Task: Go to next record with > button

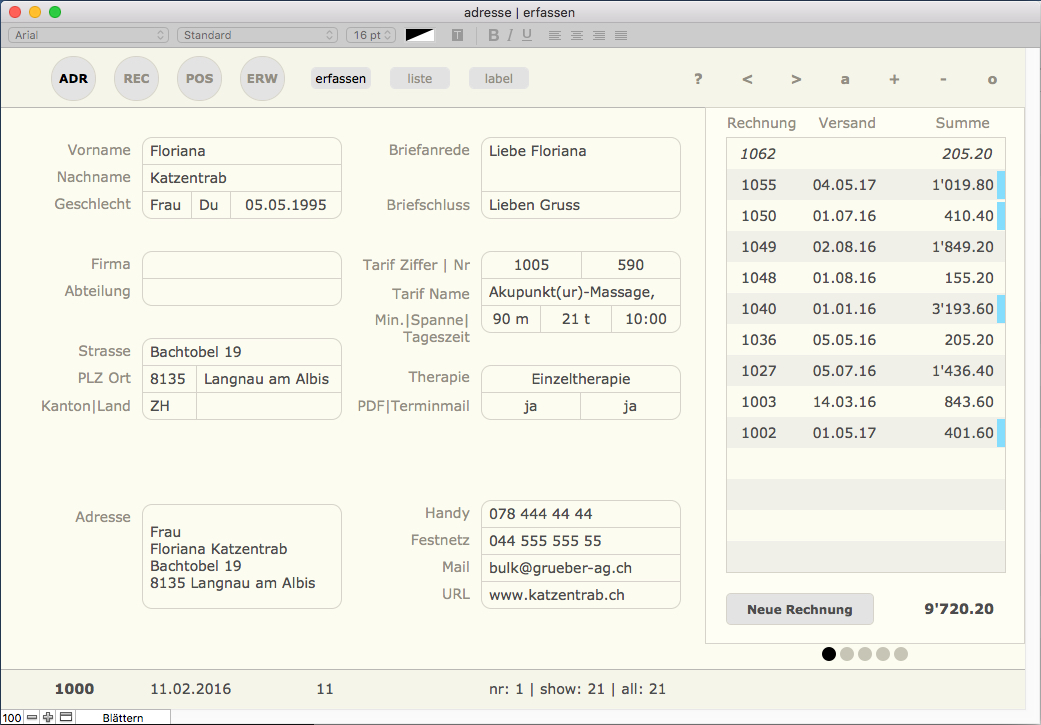Action: [796, 79]
